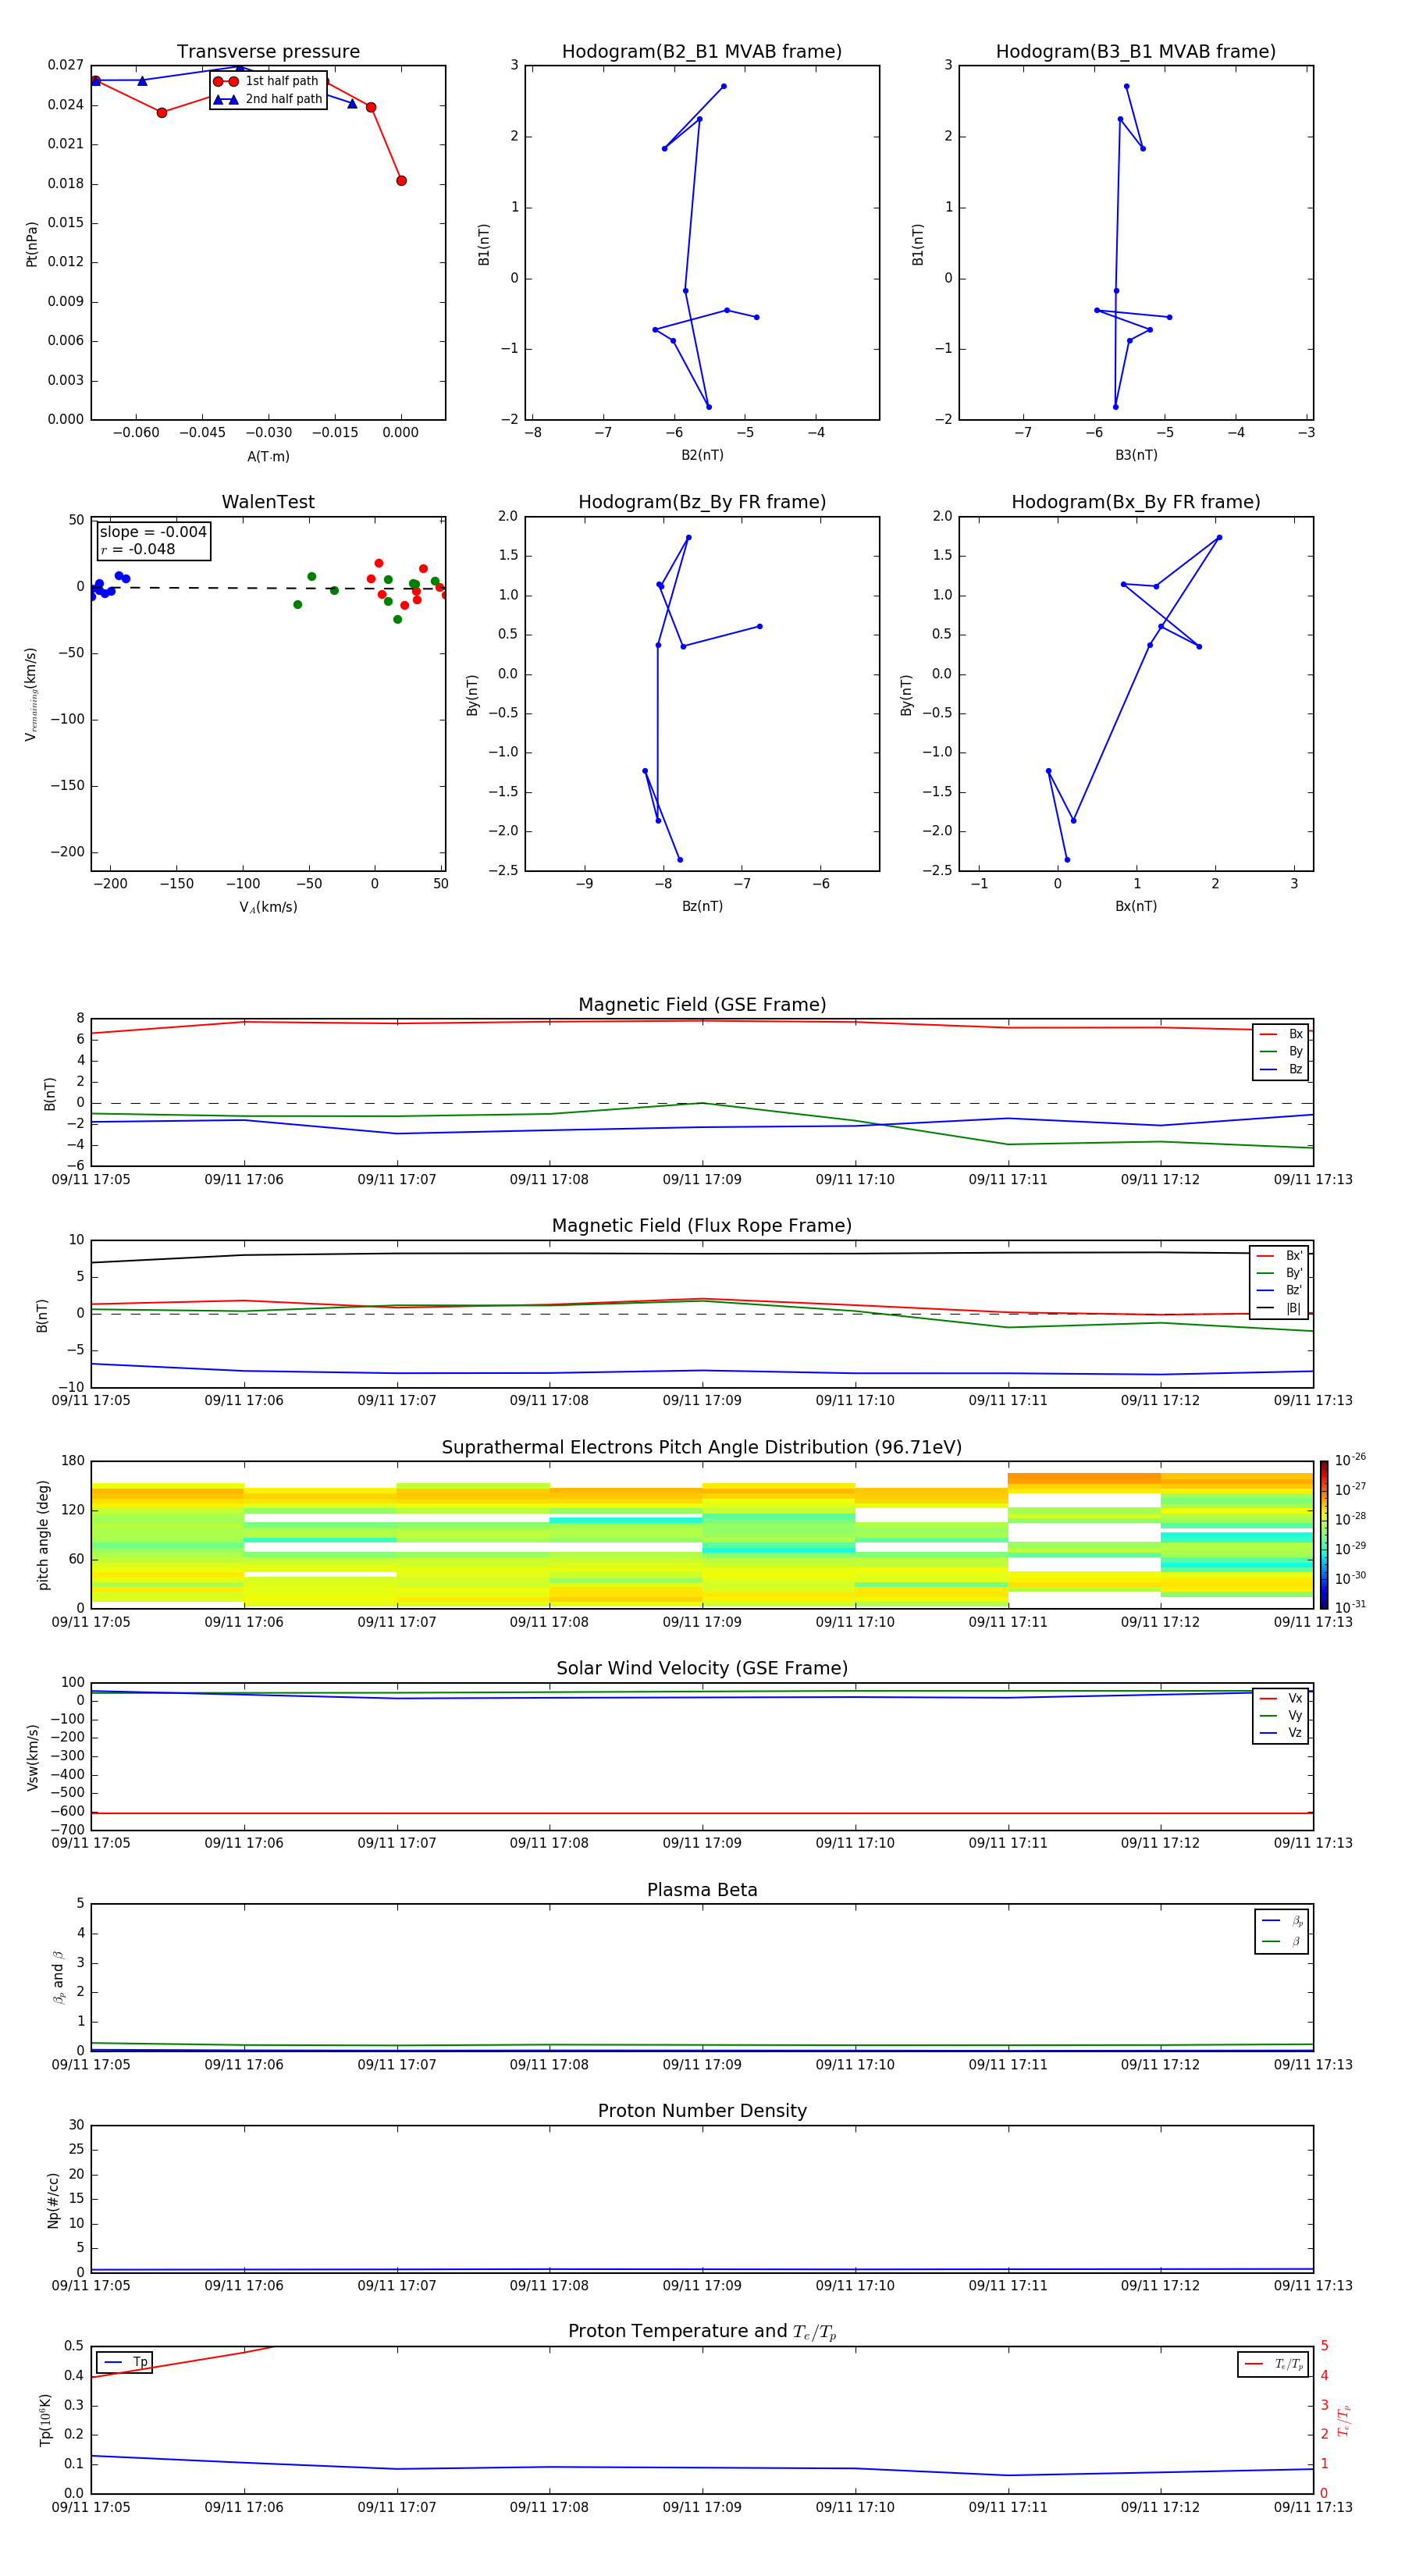This screenshot has height=2576, width=1405.
Task: Click the '−200' y-tick in WalenTest plot
Action: coord(68,852)
